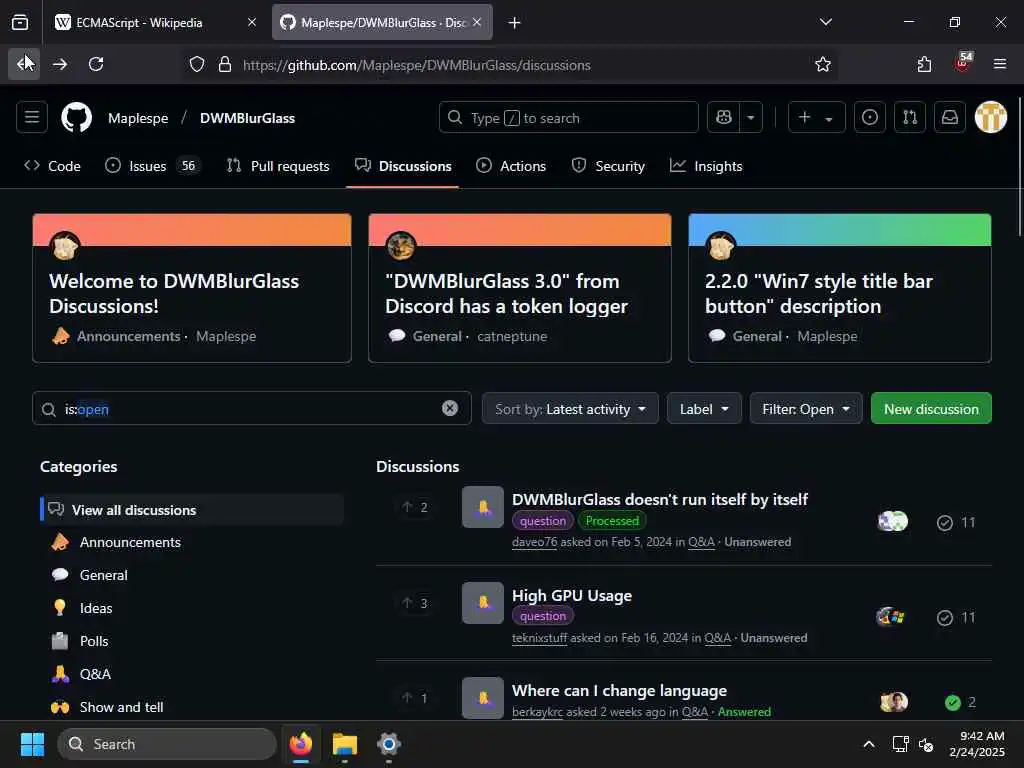Viewport: 1024px width, 768px height.
Task: Open the Actions tab
Action: click(x=511, y=166)
